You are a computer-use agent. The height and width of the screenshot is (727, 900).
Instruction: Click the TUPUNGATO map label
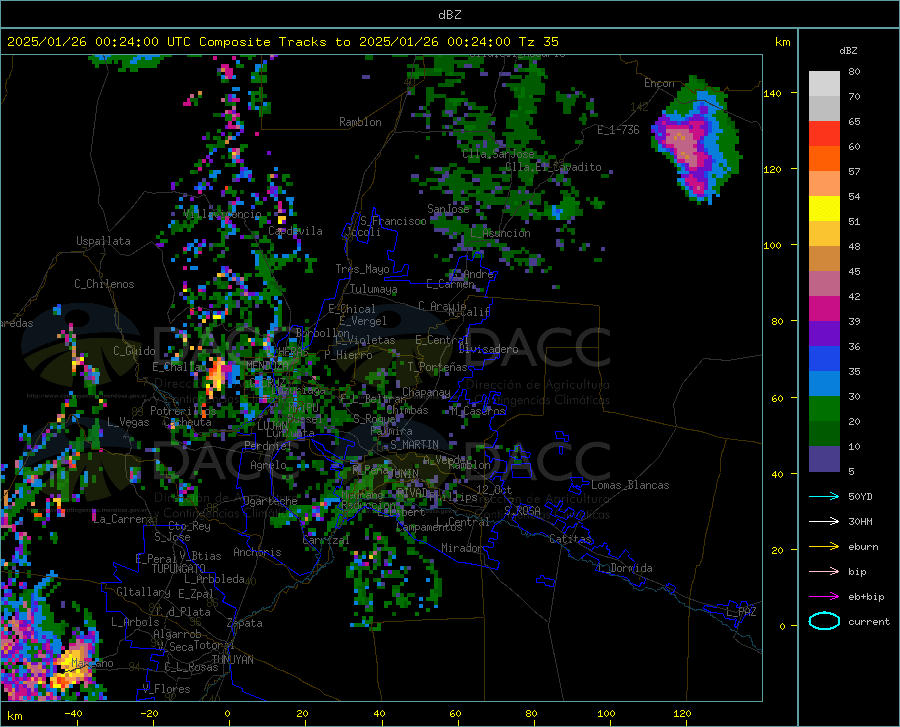pos(179,569)
